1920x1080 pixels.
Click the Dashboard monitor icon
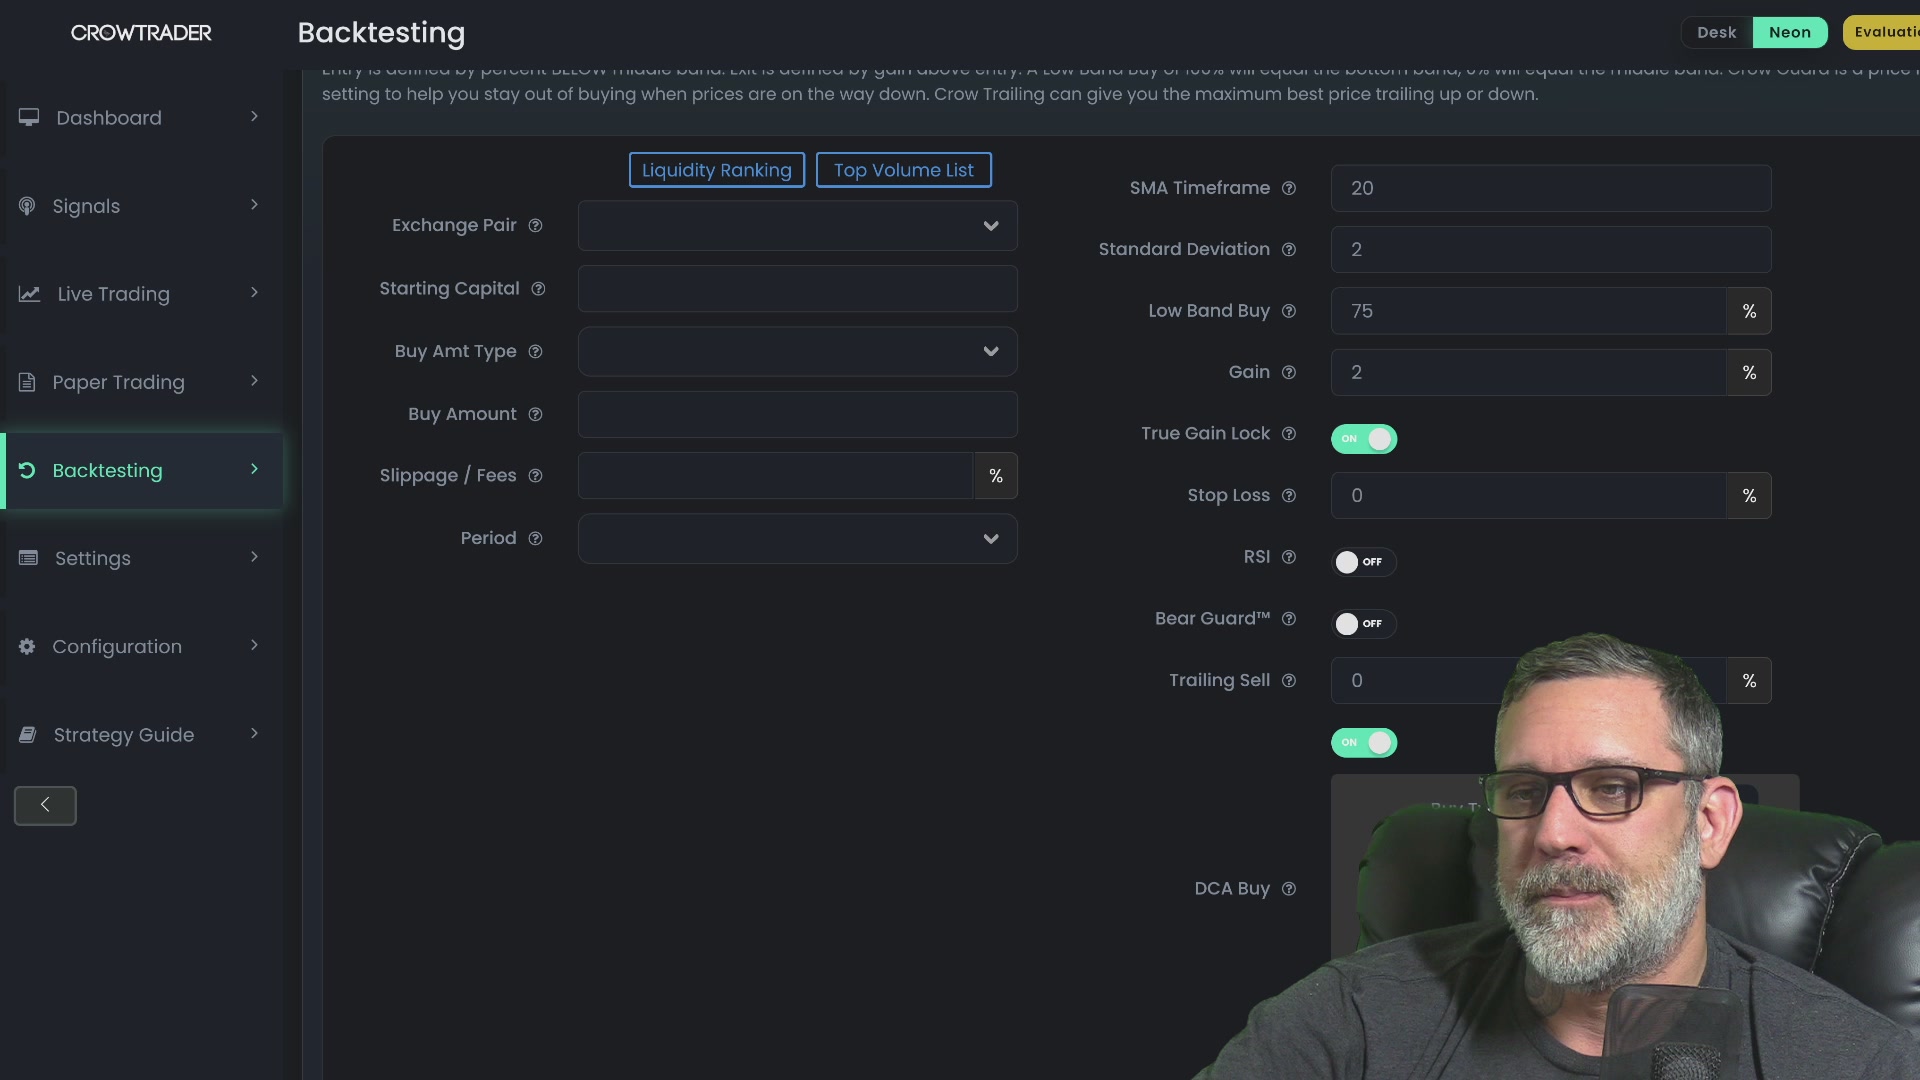tap(29, 117)
